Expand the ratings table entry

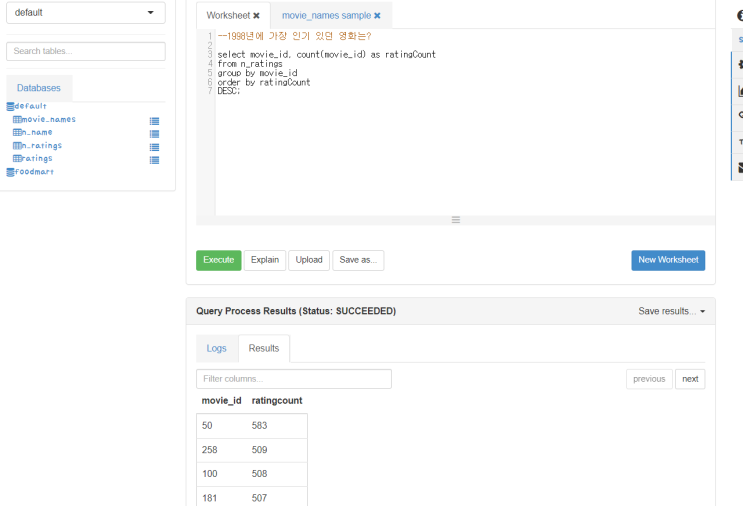(x=33, y=158)
